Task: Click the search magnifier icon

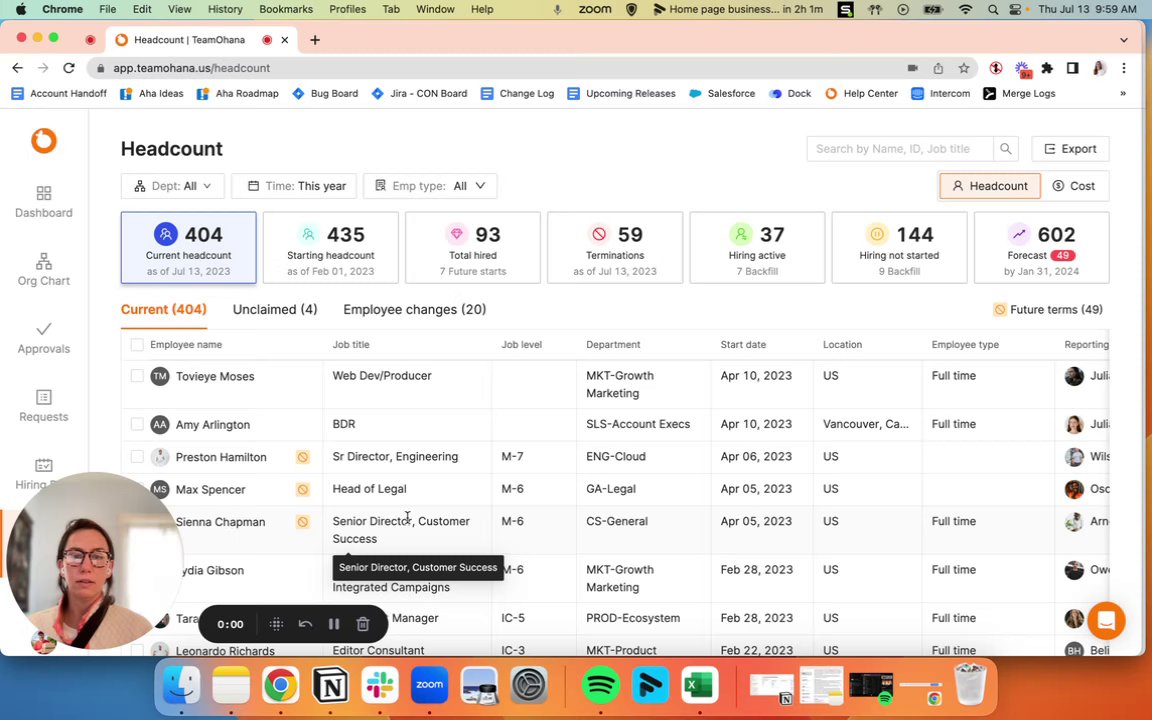Action: click(1005, 148)
